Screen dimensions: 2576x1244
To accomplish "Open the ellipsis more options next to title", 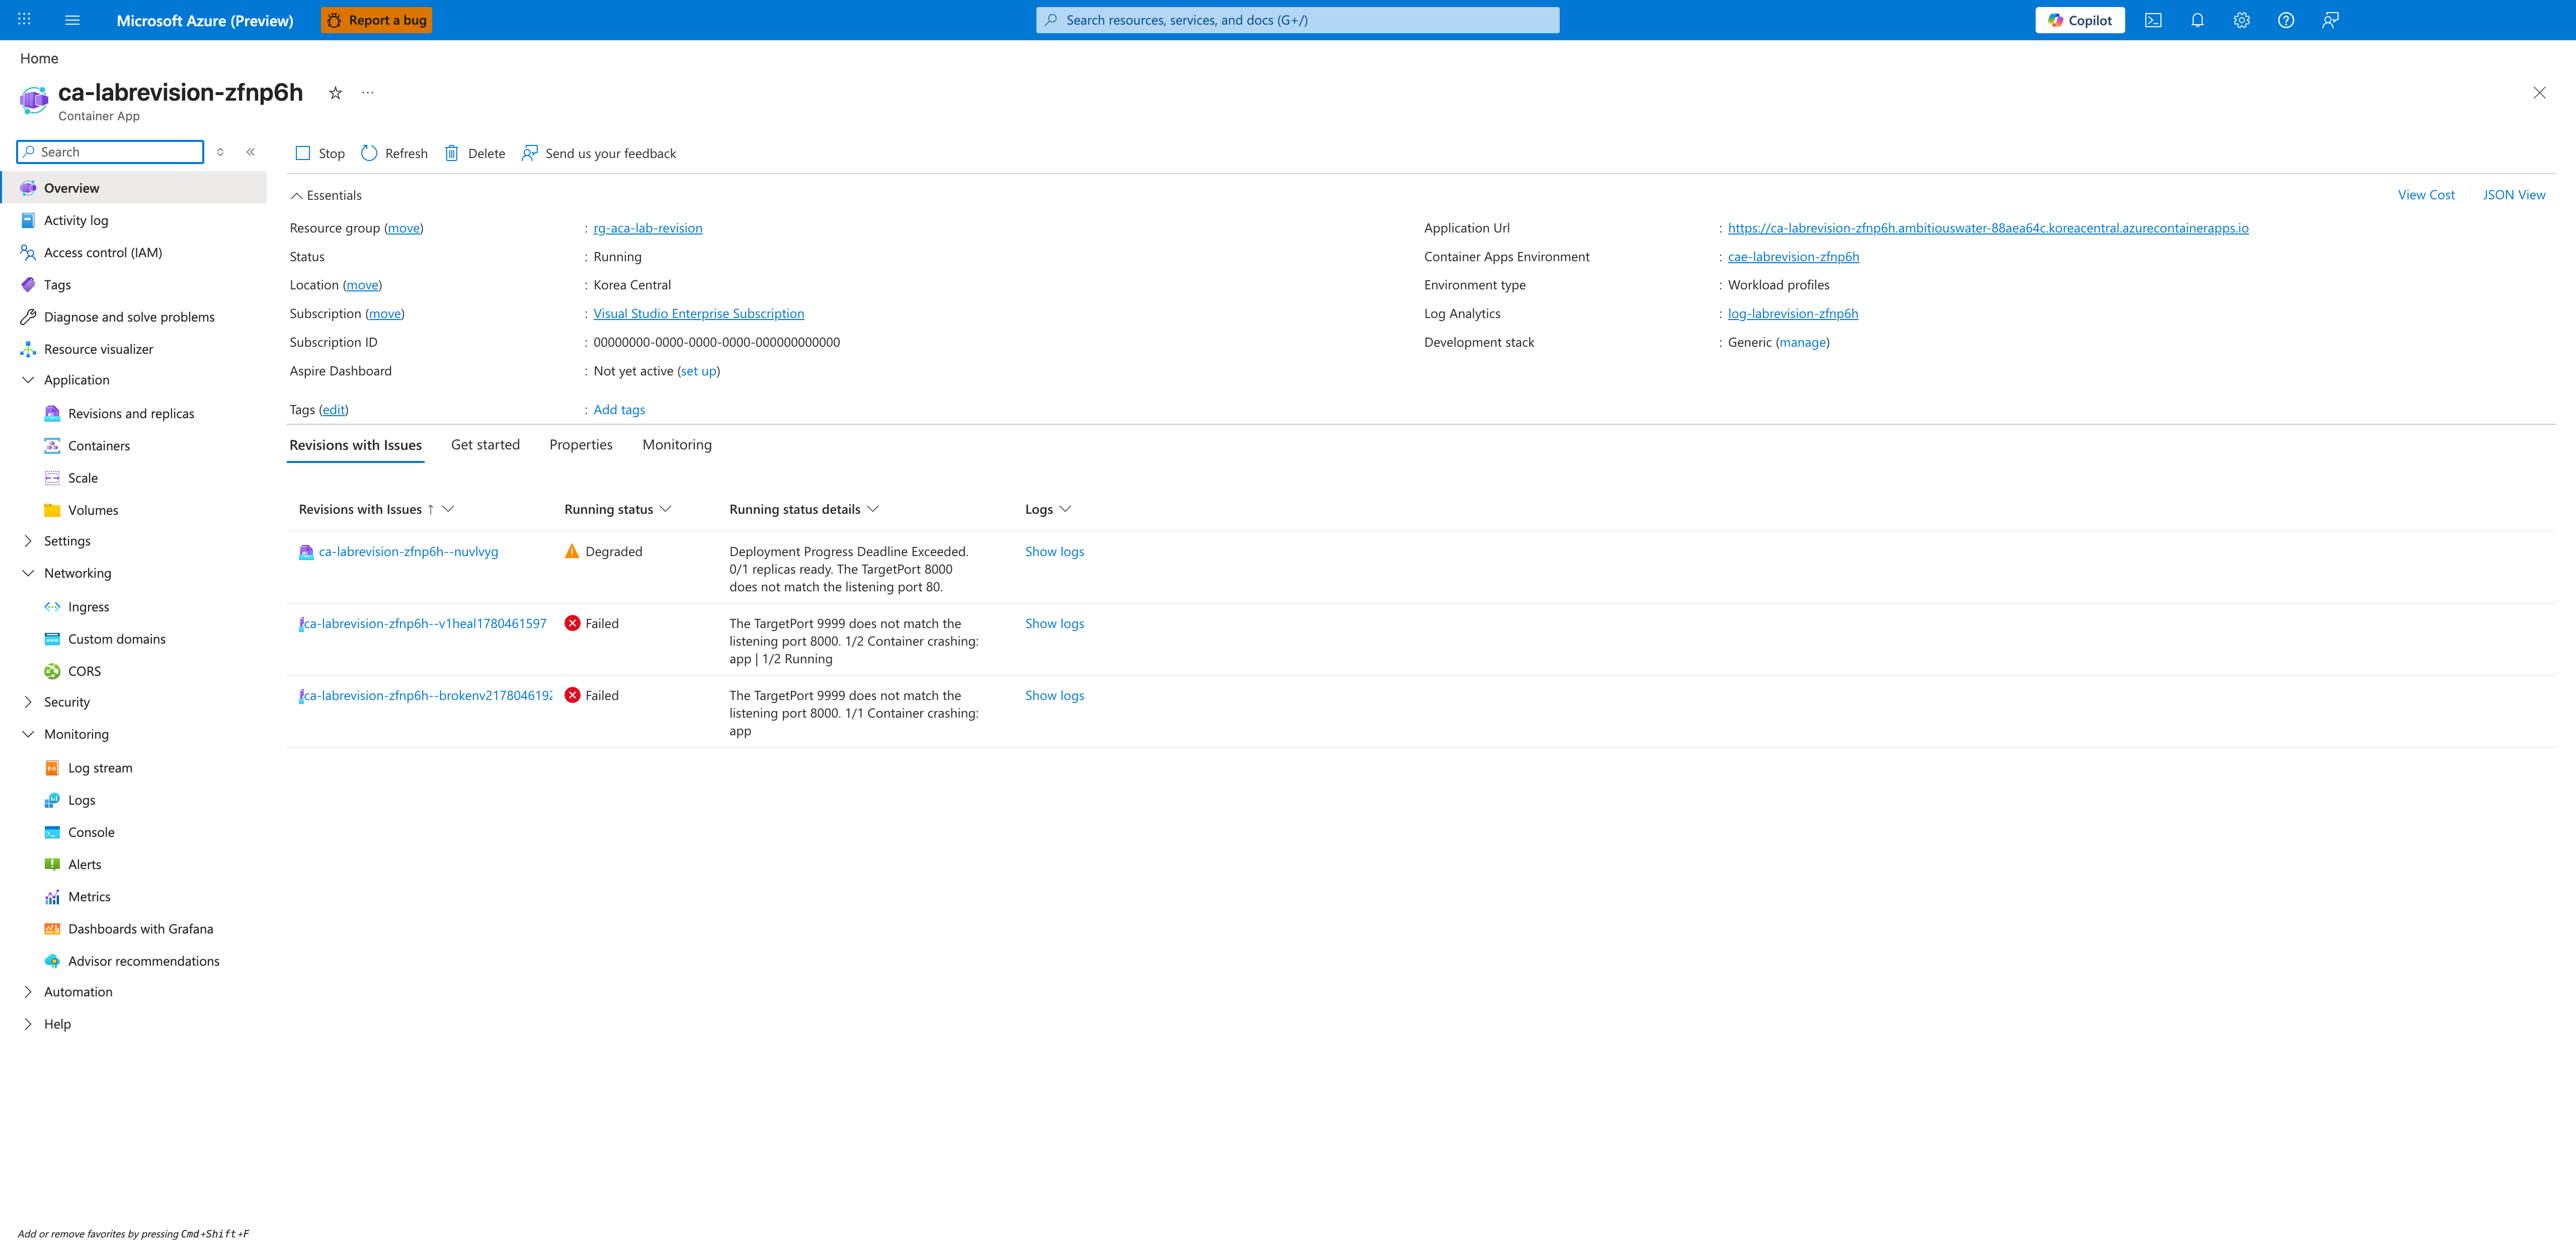I will click(x=368, y=93).
